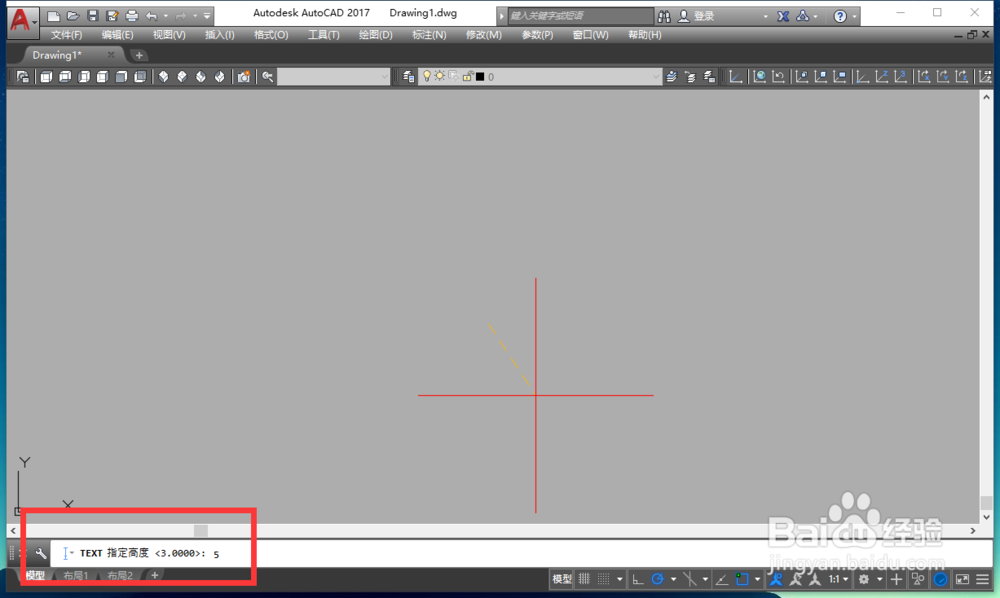Viewport: 1000px width, 598px height.
Task: Toggle Ortho mode in status bar
Action: [638, 580]
